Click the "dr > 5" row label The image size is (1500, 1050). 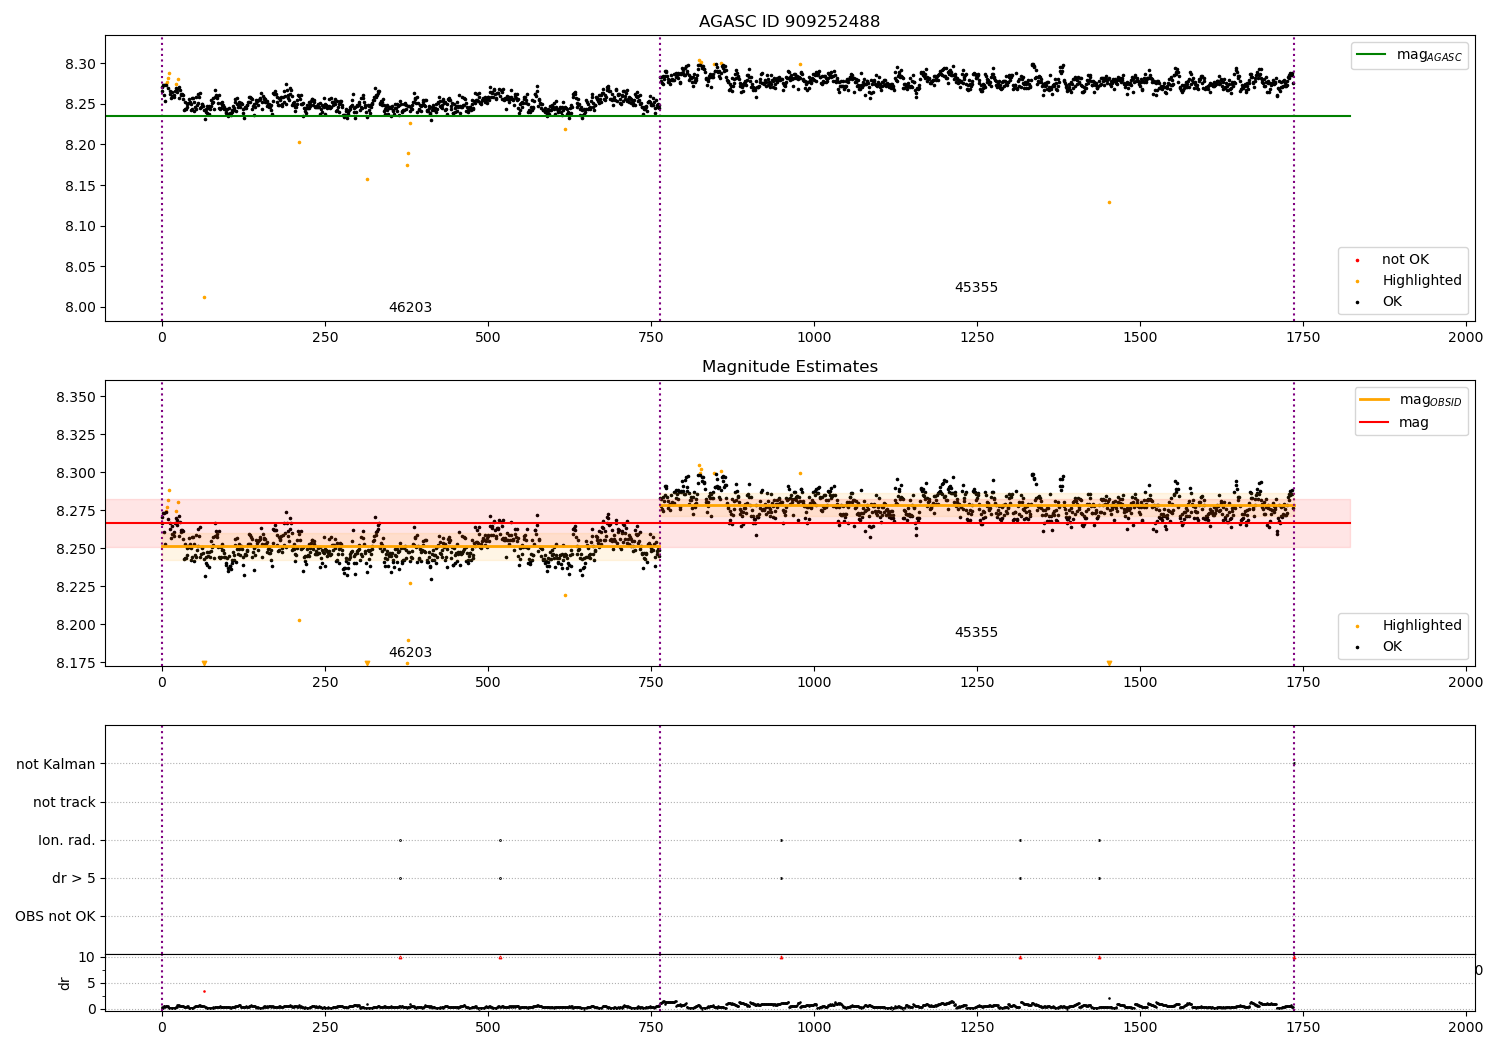(74, 879)
